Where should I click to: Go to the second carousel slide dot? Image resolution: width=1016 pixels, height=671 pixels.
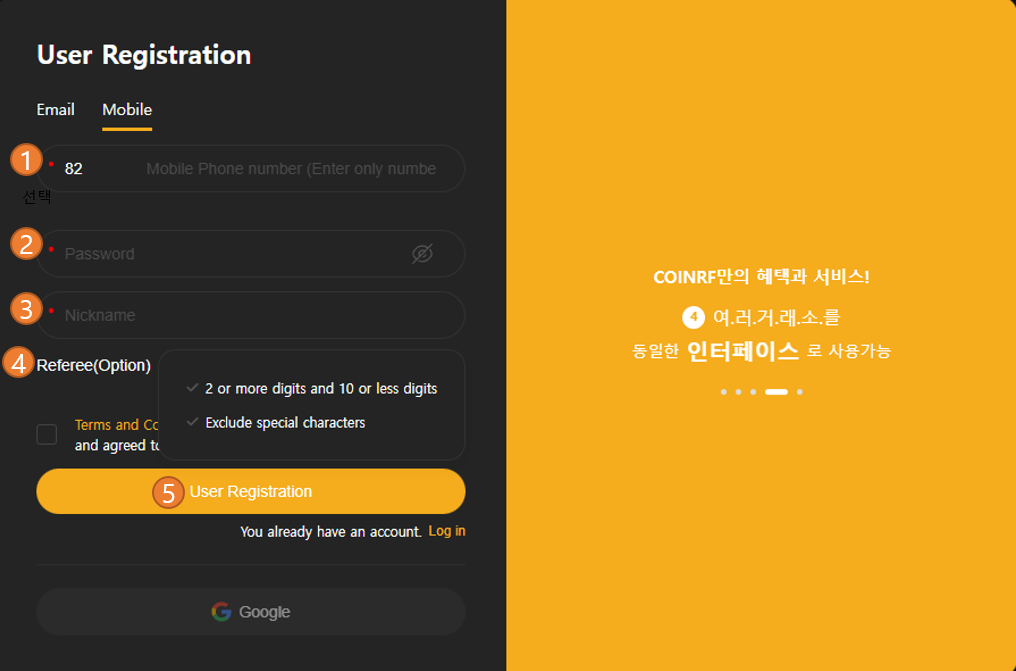click(738, 392)
